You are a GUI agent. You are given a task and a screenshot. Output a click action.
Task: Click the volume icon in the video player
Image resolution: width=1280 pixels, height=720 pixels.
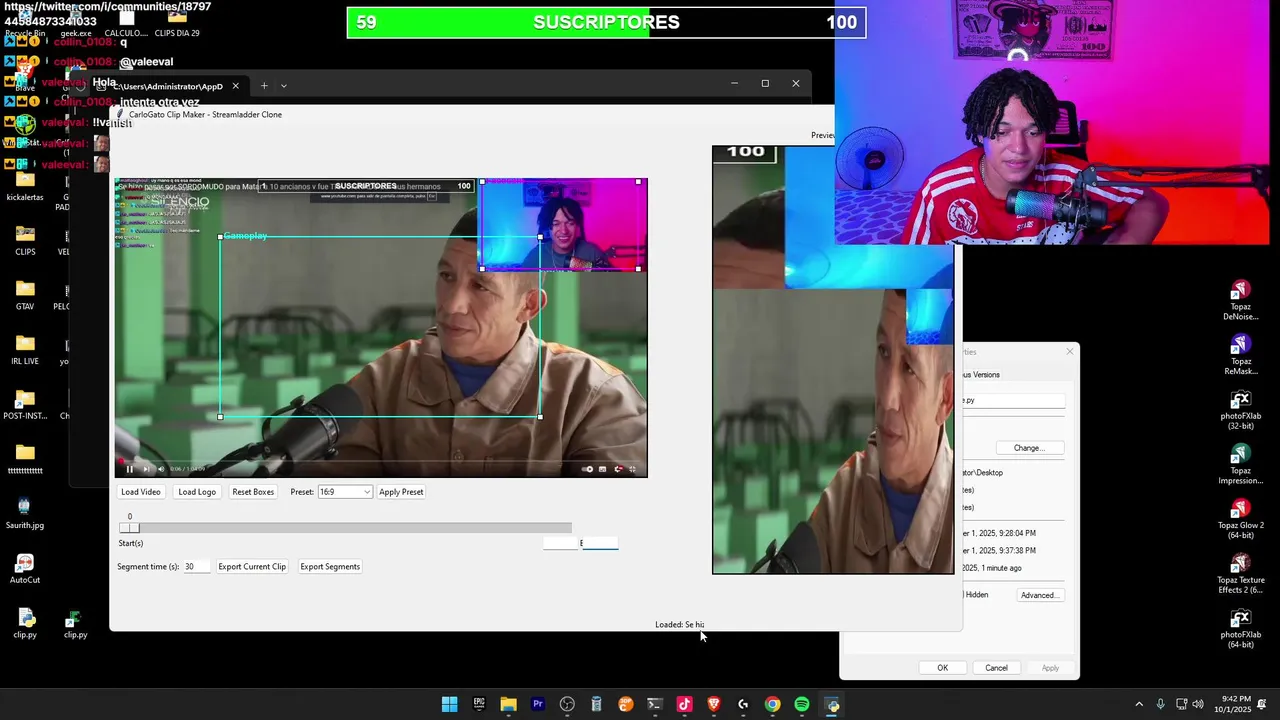[161, 469]
